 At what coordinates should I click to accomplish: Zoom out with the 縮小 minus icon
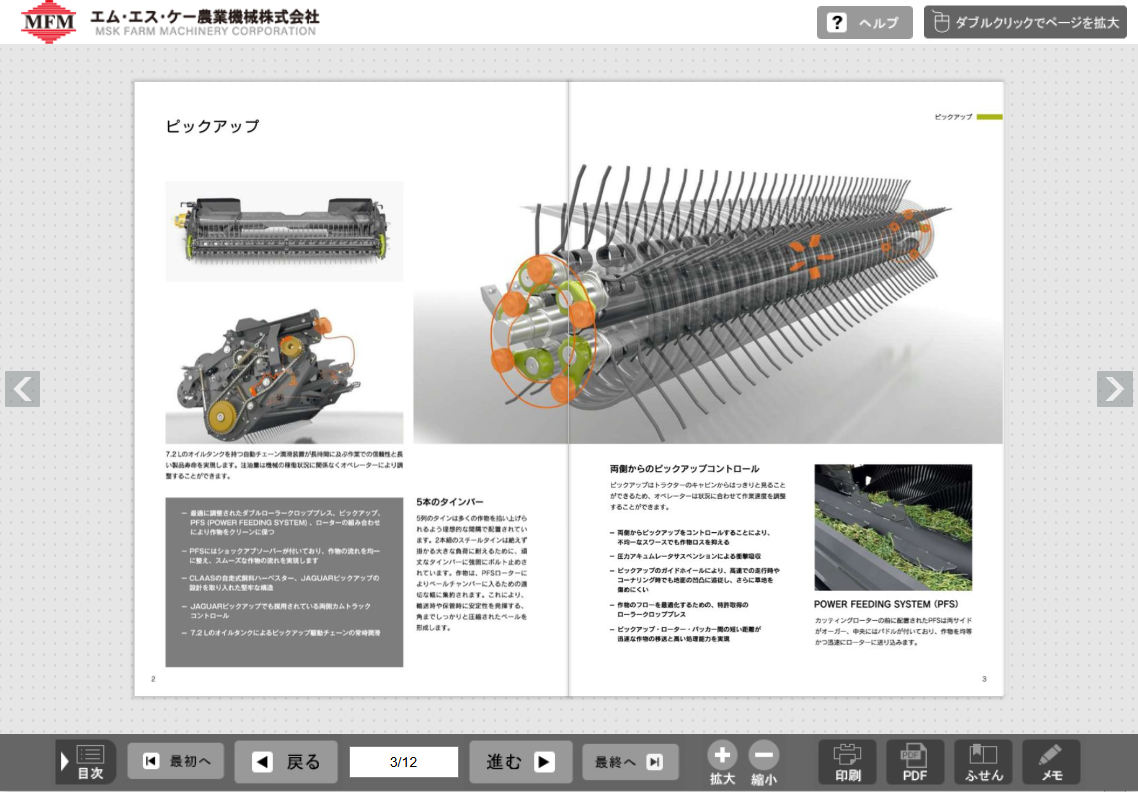[763, 762]
